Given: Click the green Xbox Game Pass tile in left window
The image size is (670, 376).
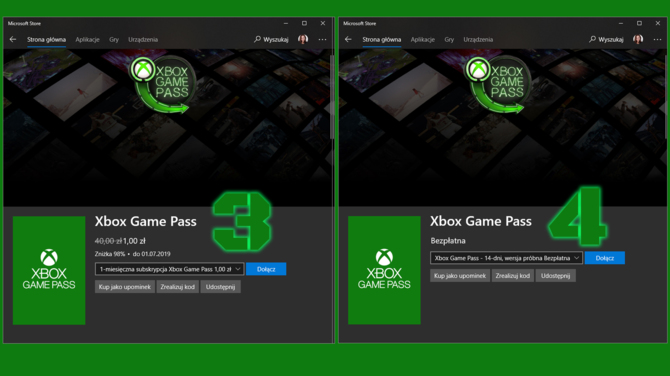Looking at the screenshot, I should (x=49, y=270).
